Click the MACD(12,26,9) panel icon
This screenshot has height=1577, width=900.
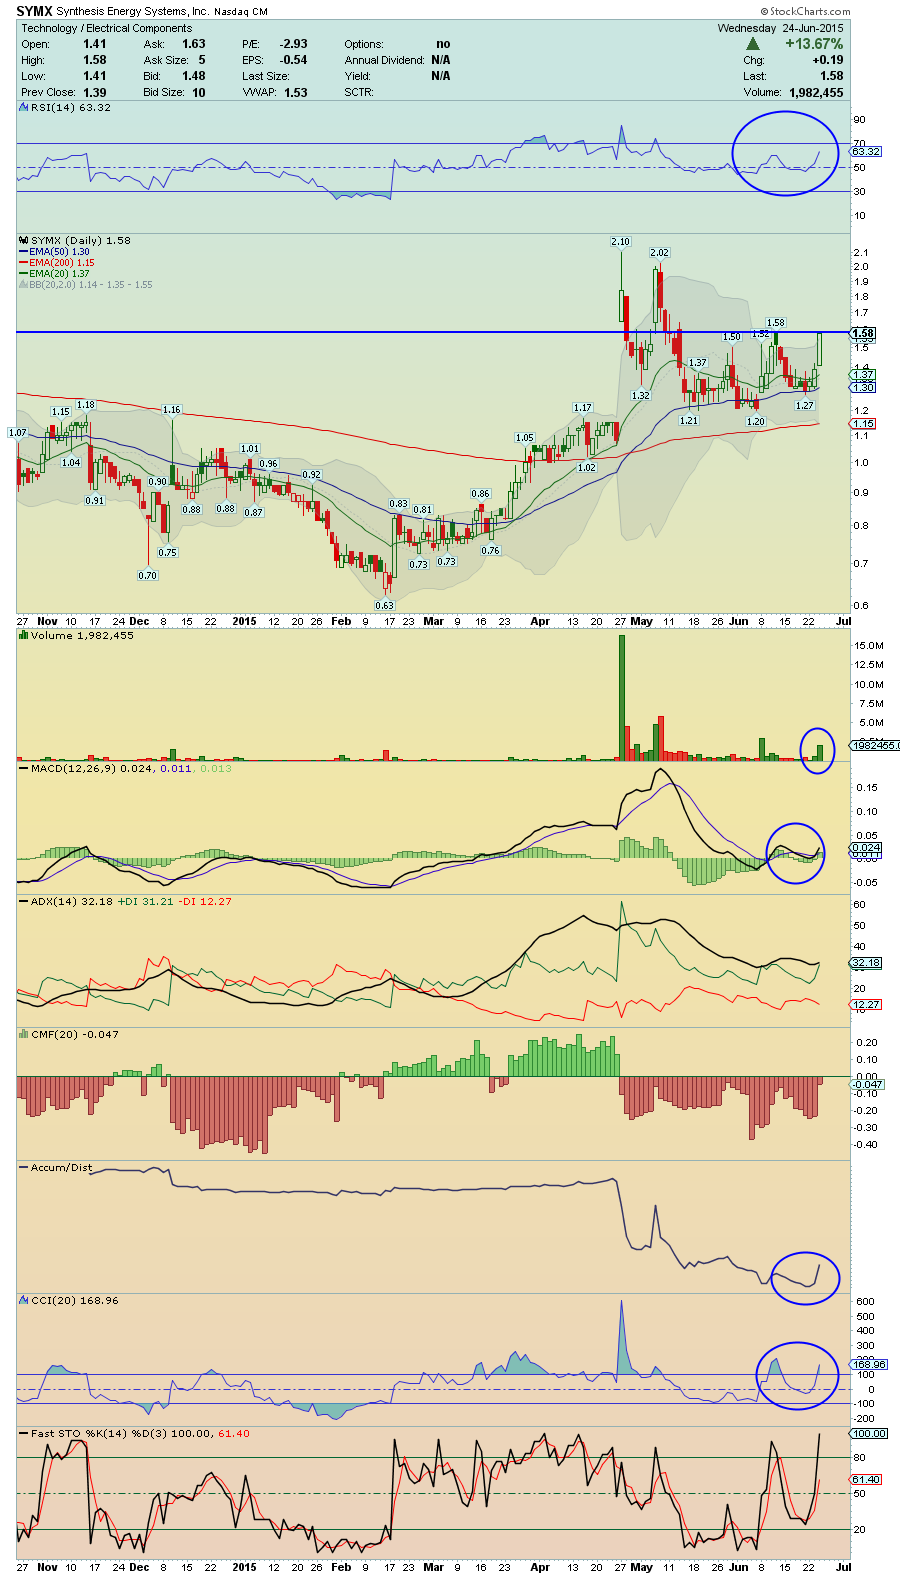coord(24,768)
